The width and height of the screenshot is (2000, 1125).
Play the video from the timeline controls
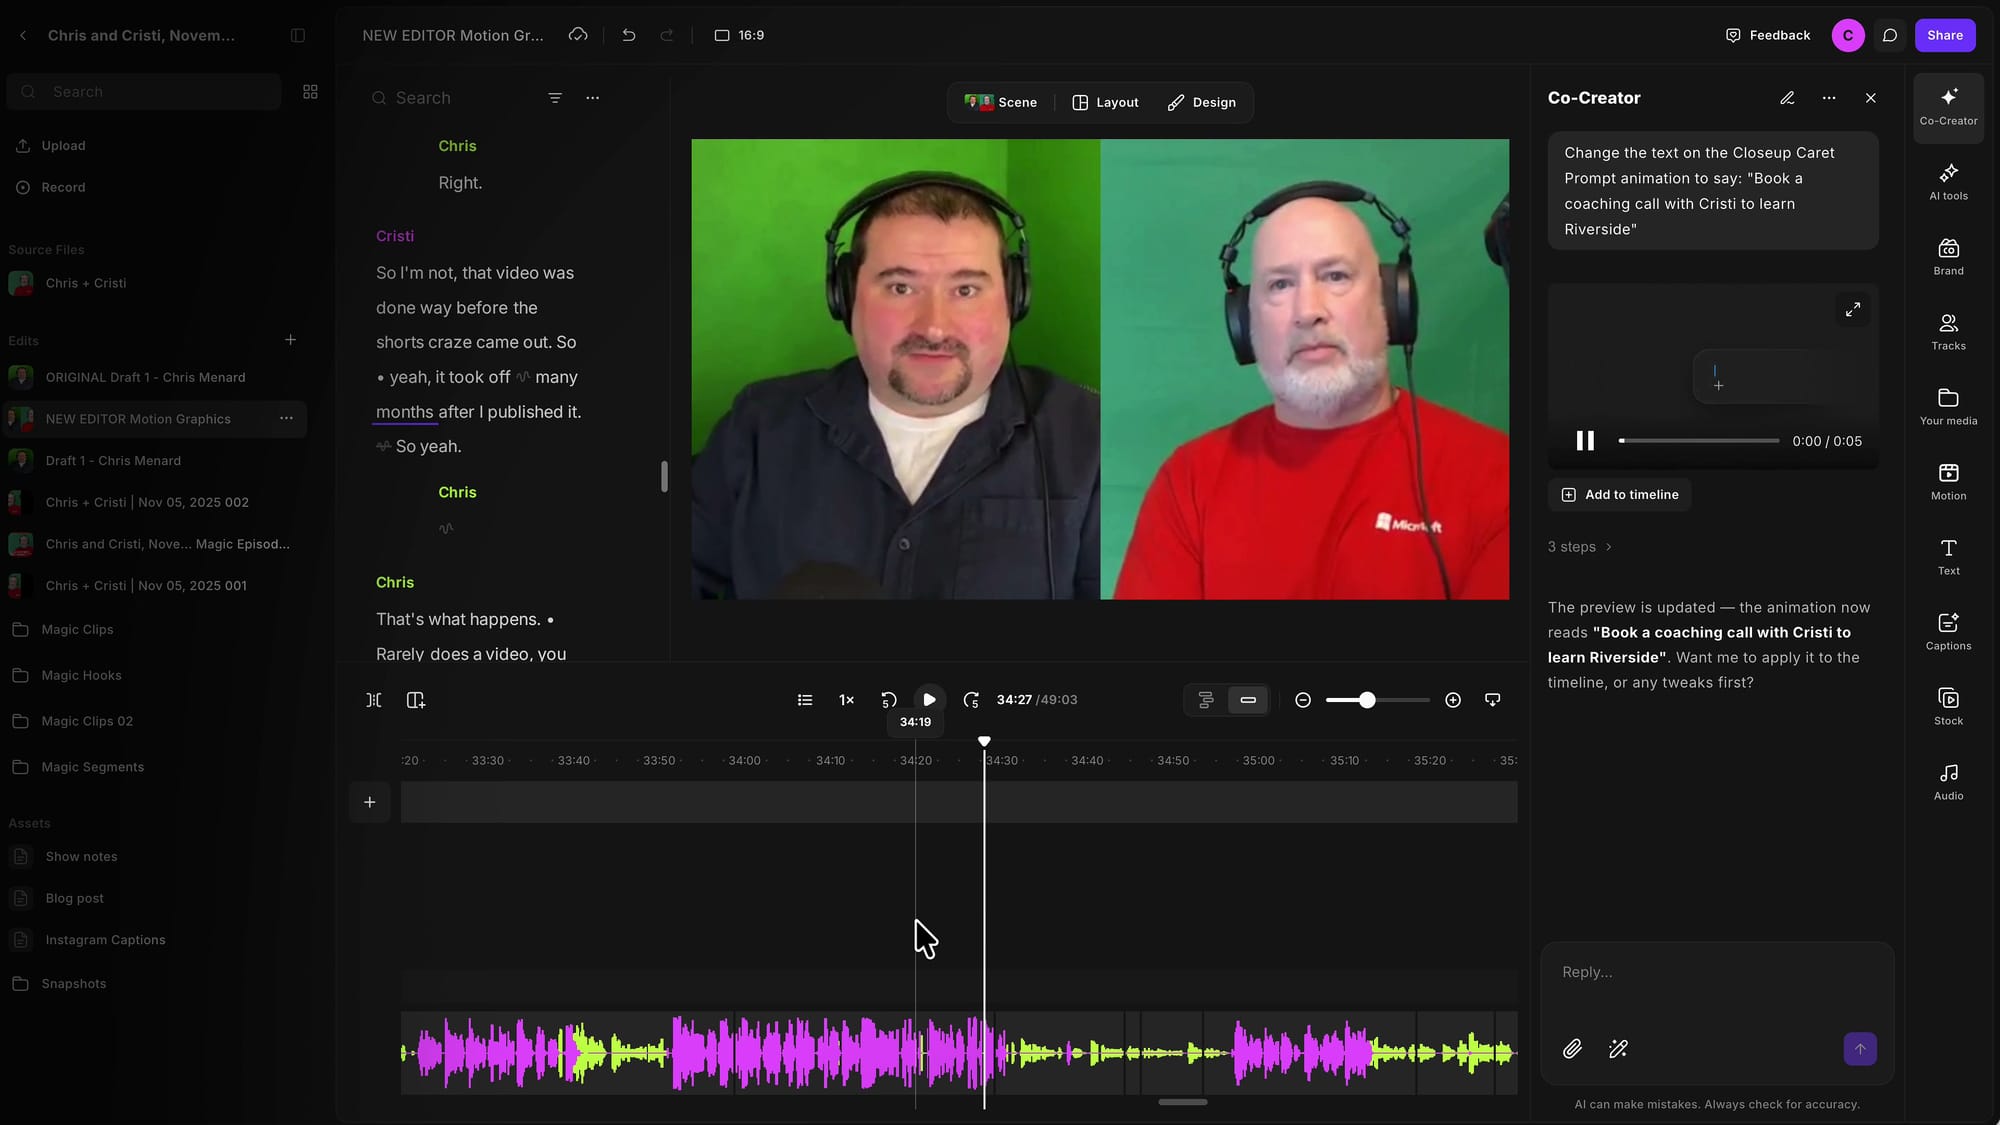click(x=929, y=700)
